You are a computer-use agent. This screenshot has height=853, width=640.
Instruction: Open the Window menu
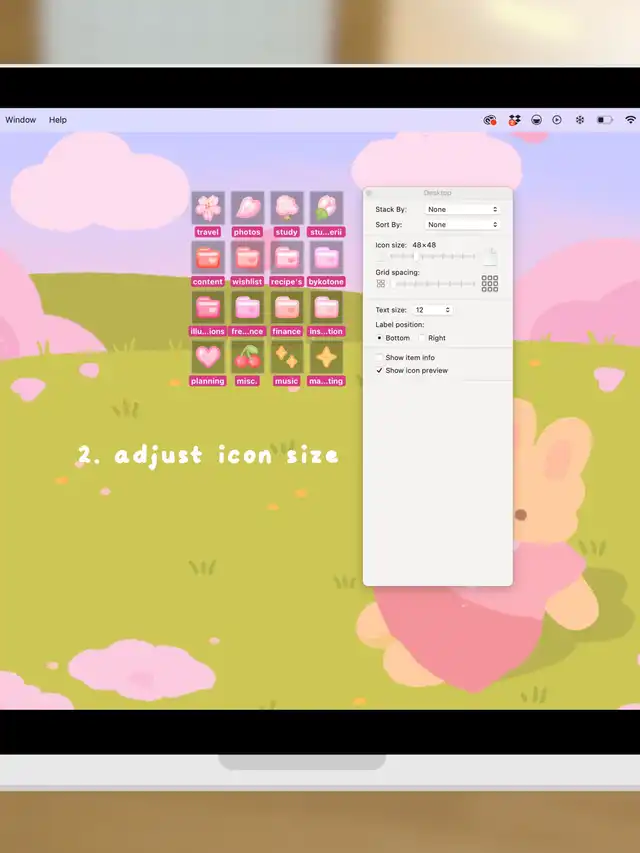click(x=20, y=120)
